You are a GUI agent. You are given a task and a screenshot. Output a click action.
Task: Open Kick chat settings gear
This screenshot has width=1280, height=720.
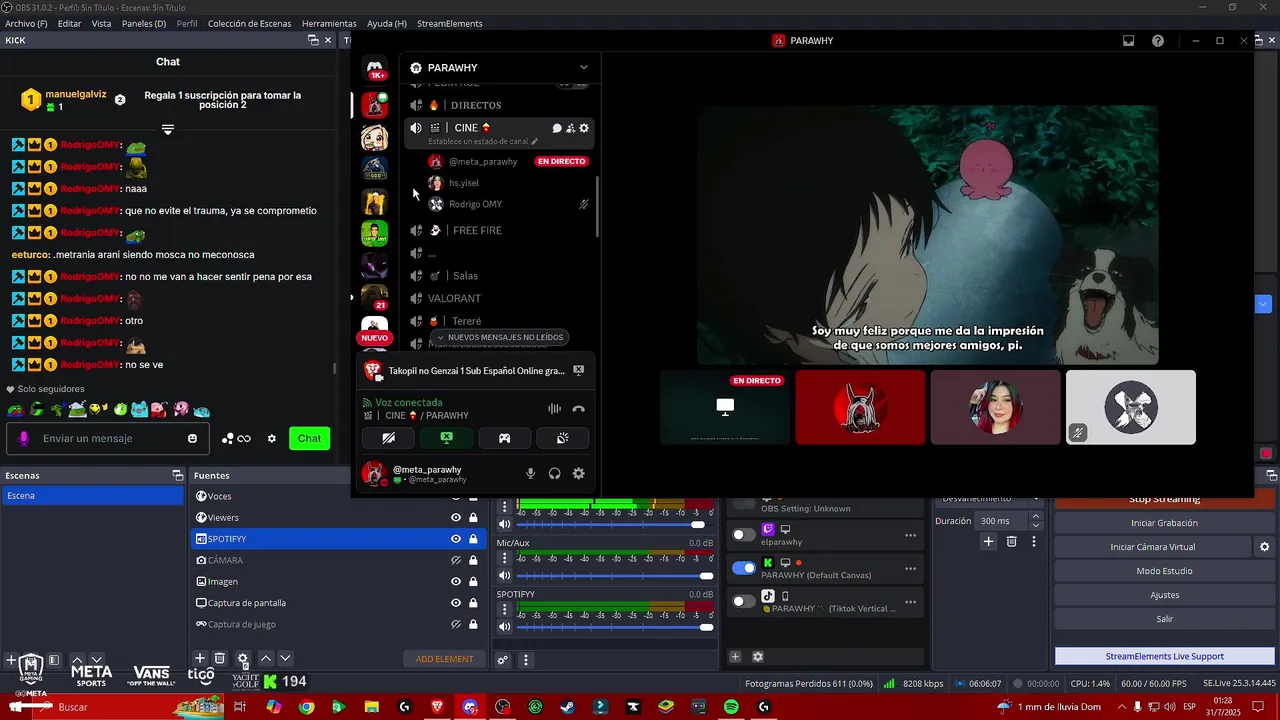(x=271, y=438)
